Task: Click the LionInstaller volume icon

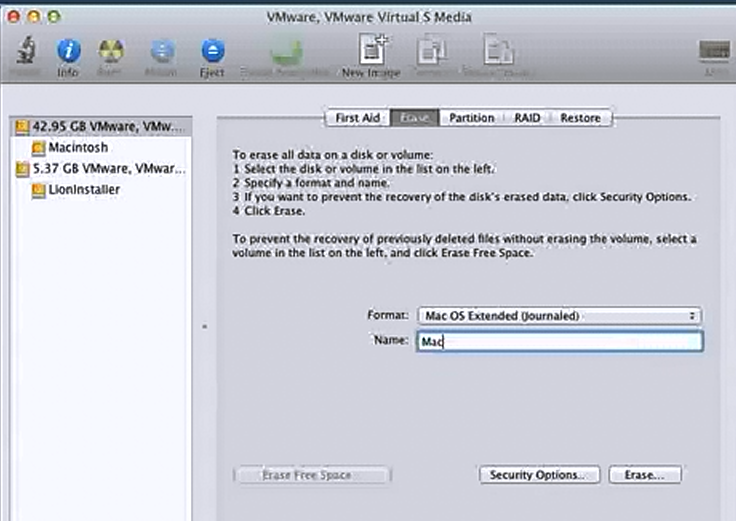Action: tap(38, 190)
